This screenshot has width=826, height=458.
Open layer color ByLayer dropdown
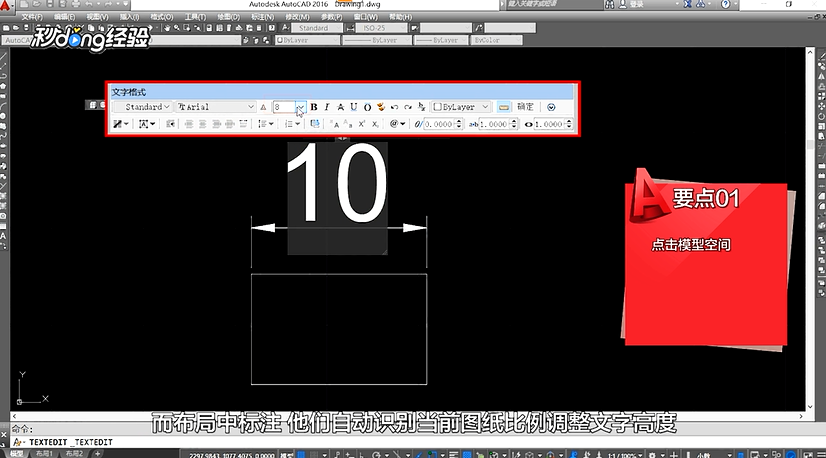coord(307,40)
